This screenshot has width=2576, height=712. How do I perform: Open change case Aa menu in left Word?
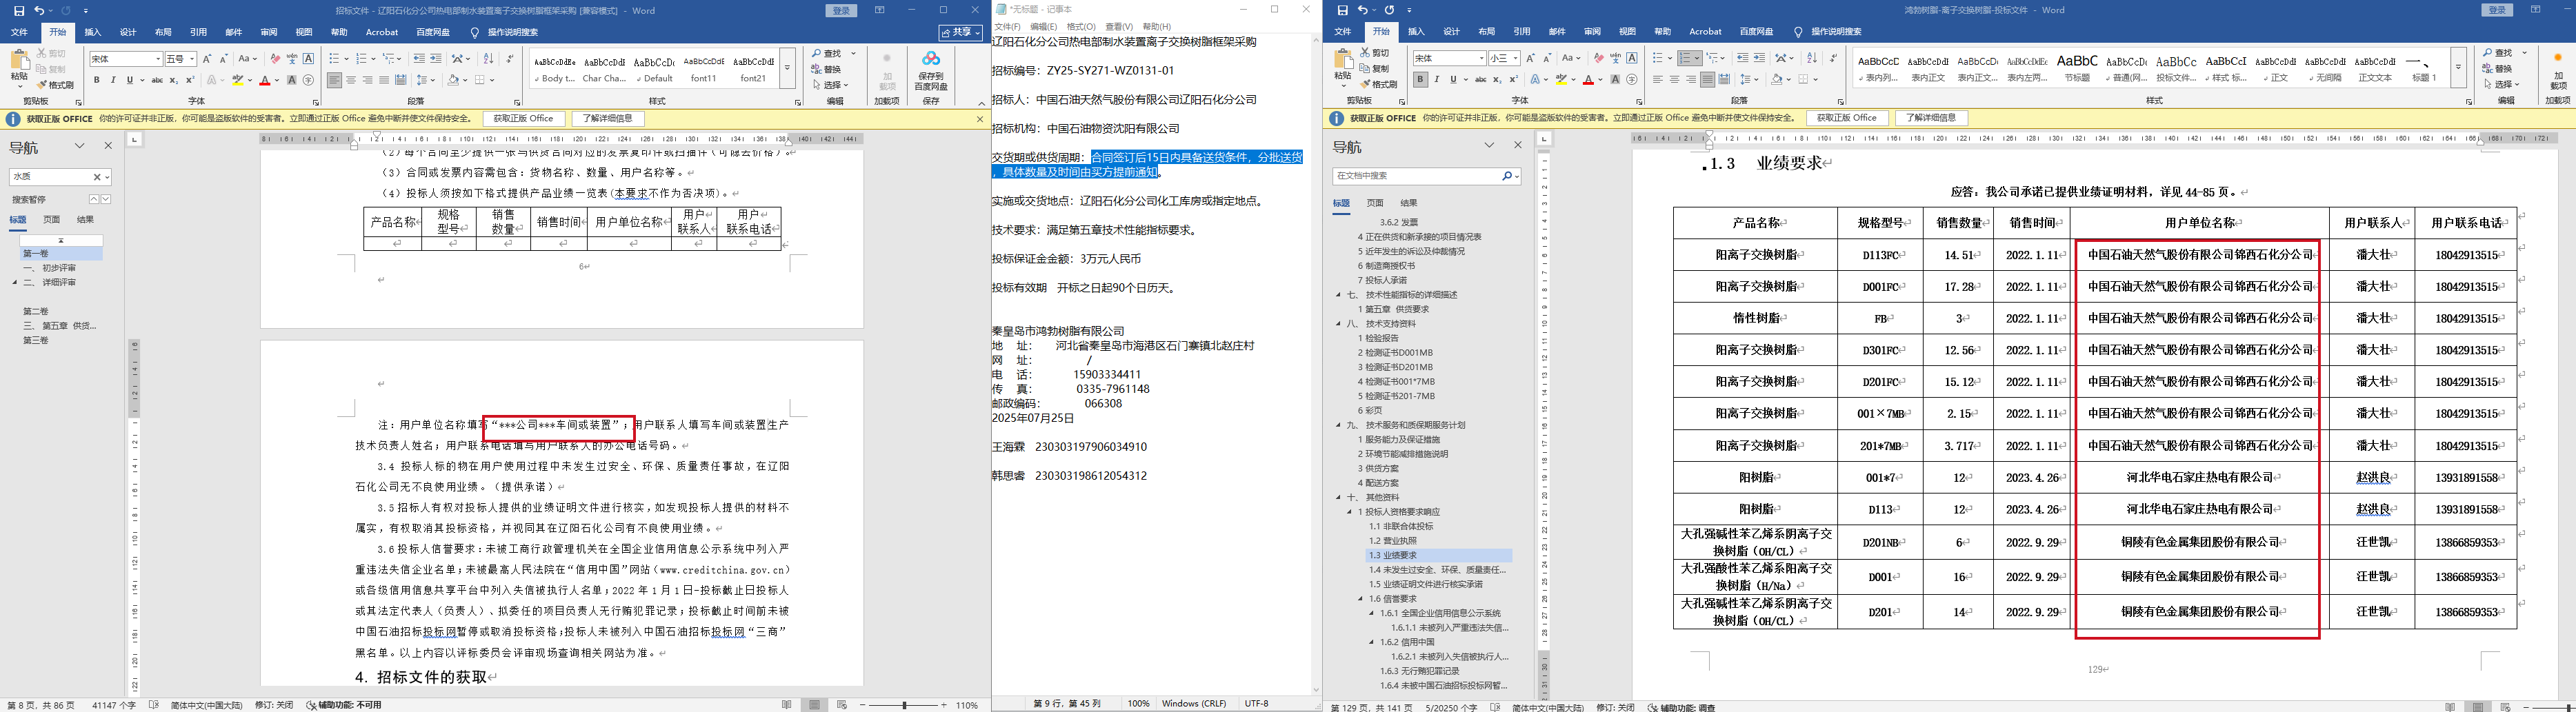[247, 58]
